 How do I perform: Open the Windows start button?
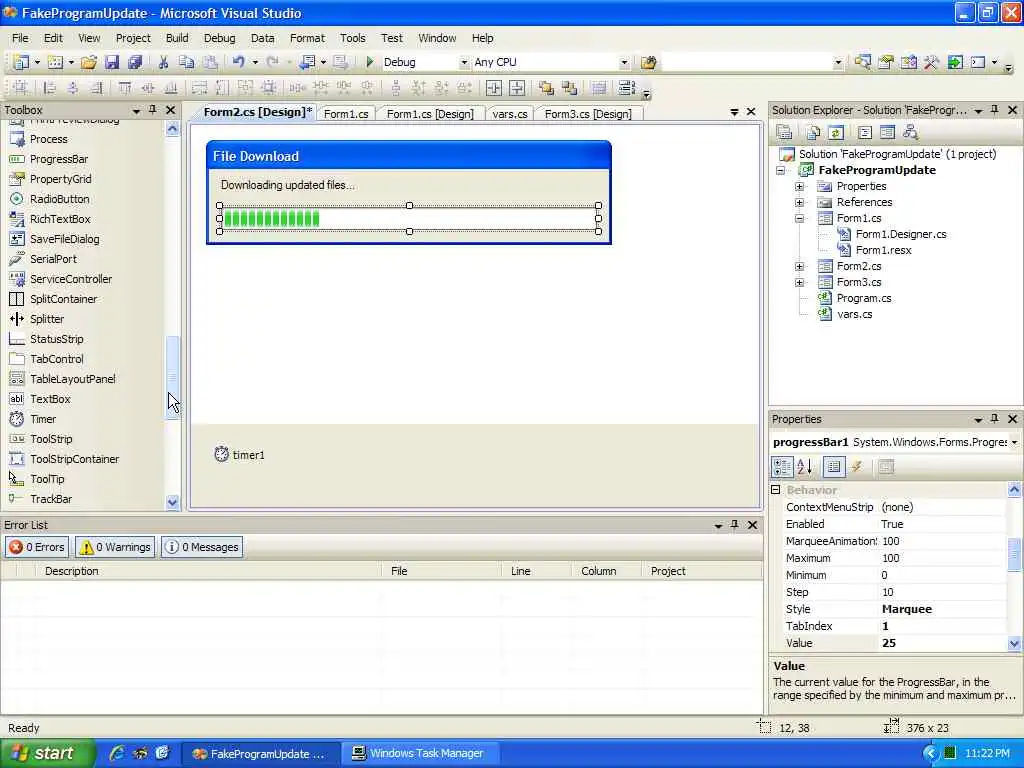pyautogui.click(x=47, y=753)
